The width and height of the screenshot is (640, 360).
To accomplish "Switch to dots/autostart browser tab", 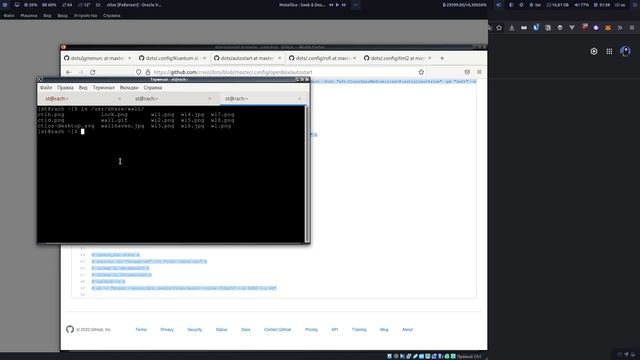I will click(x=247, y=58).
